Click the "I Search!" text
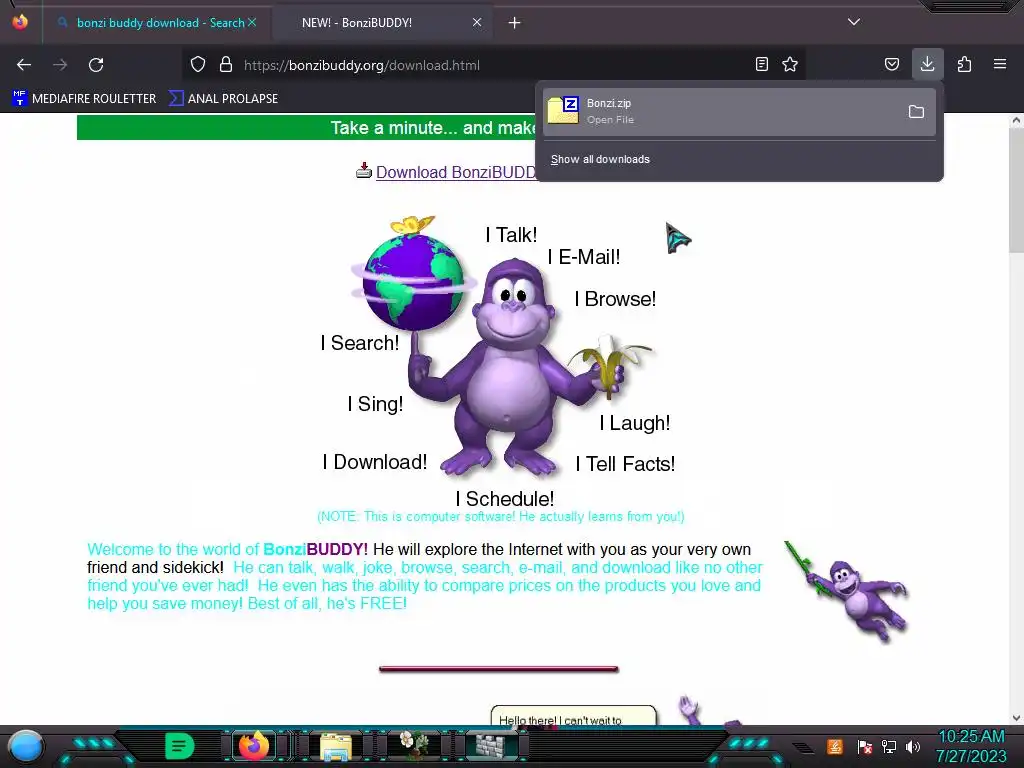Image resolution: width=1024 pixels, height=768 pixels. [x=360, y=343]
